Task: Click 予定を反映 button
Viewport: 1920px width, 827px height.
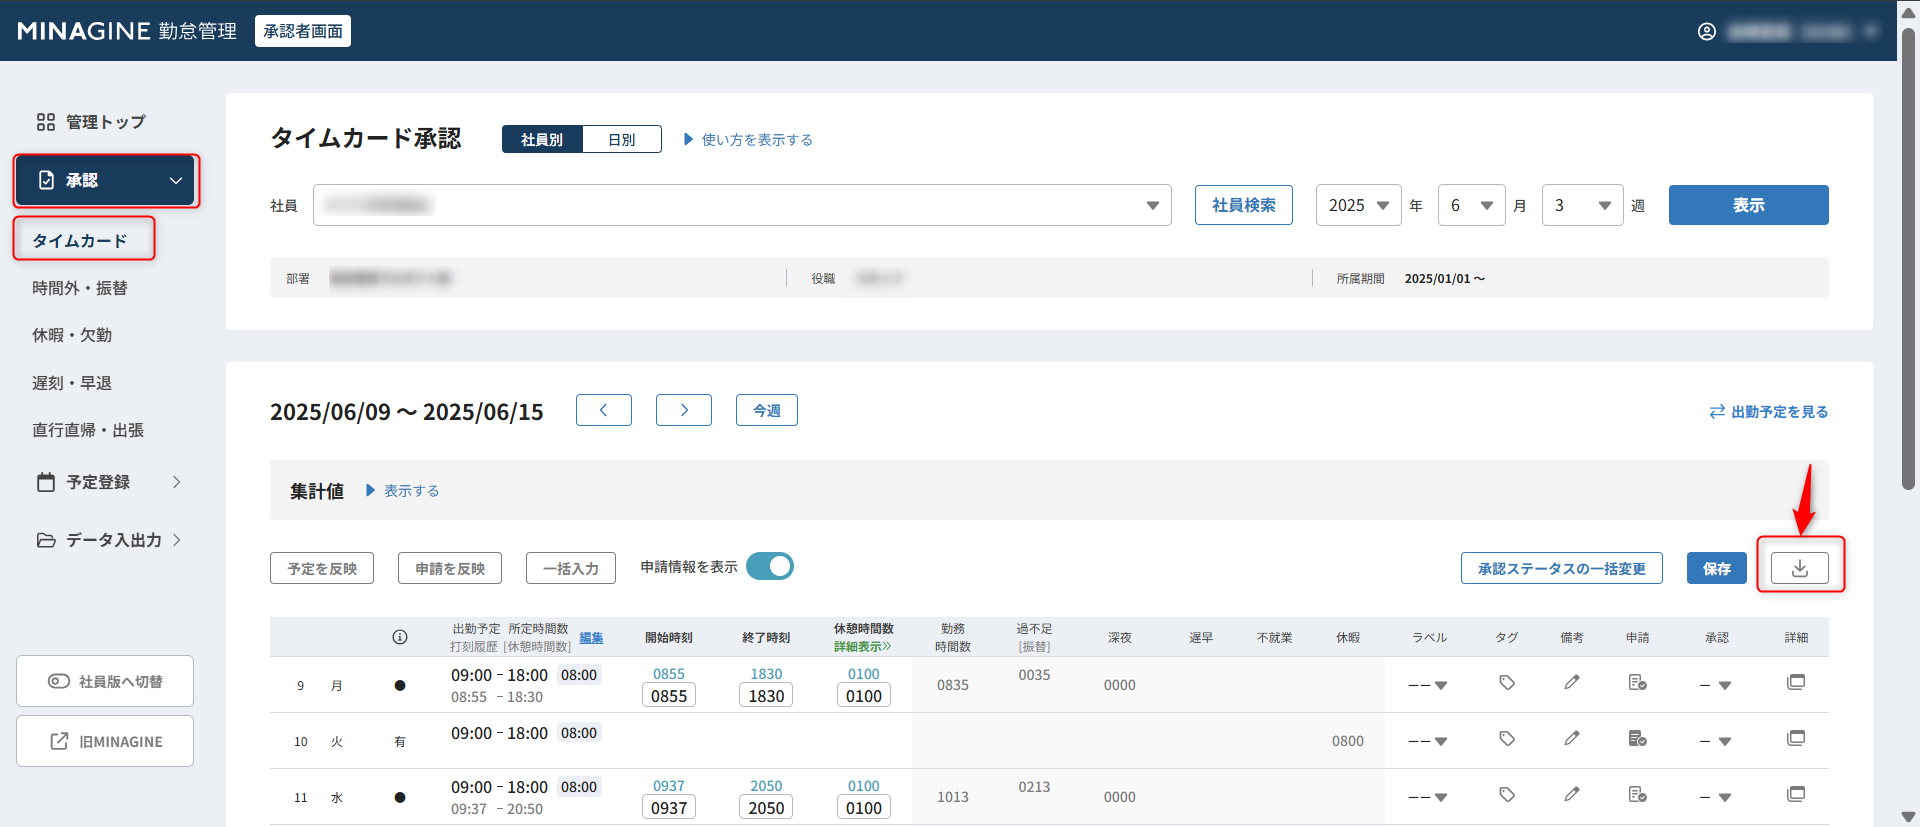Action: [322, 568]
